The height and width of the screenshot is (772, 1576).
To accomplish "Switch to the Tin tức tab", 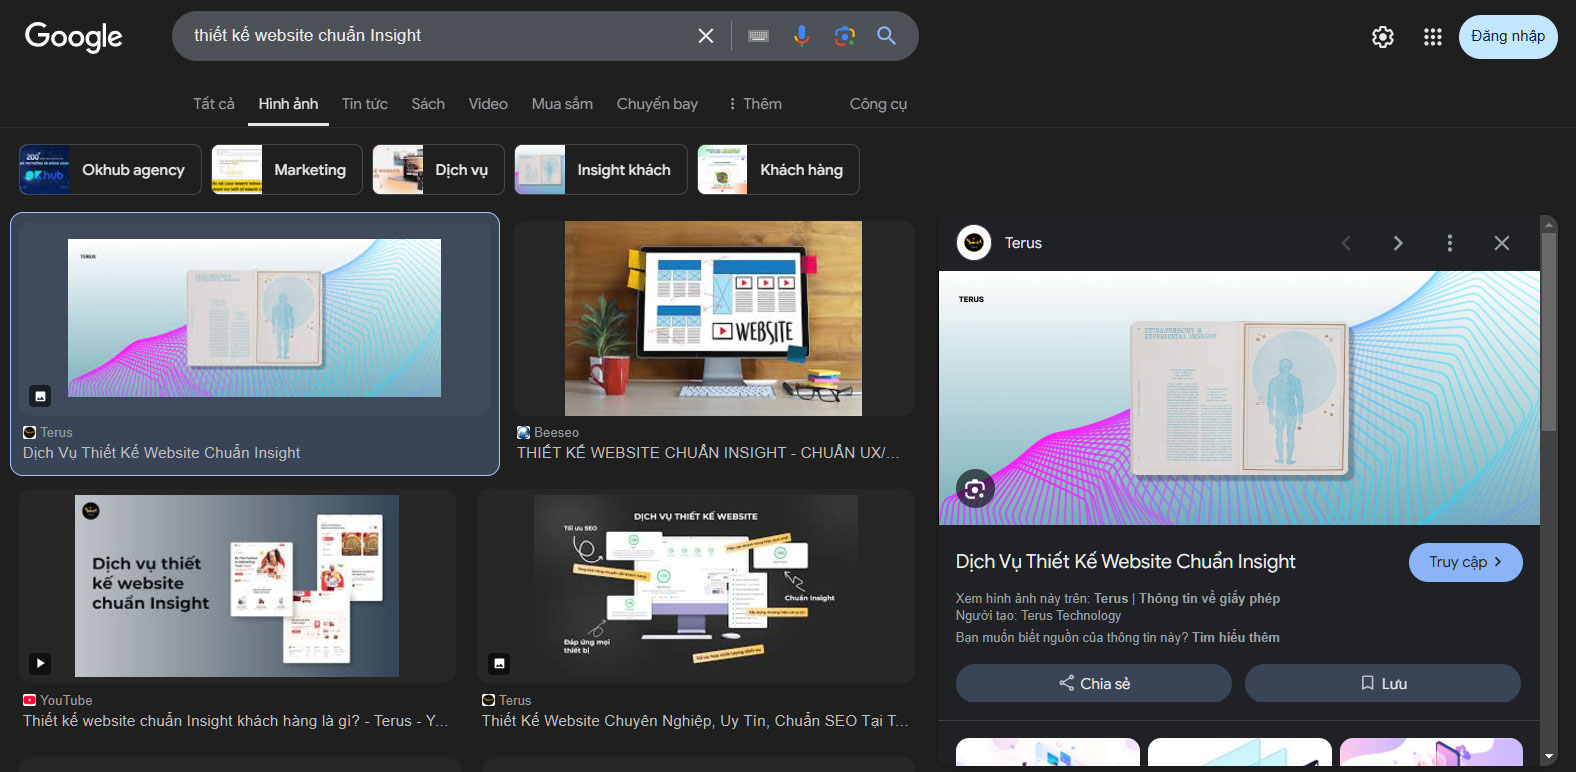I will 365,104.
